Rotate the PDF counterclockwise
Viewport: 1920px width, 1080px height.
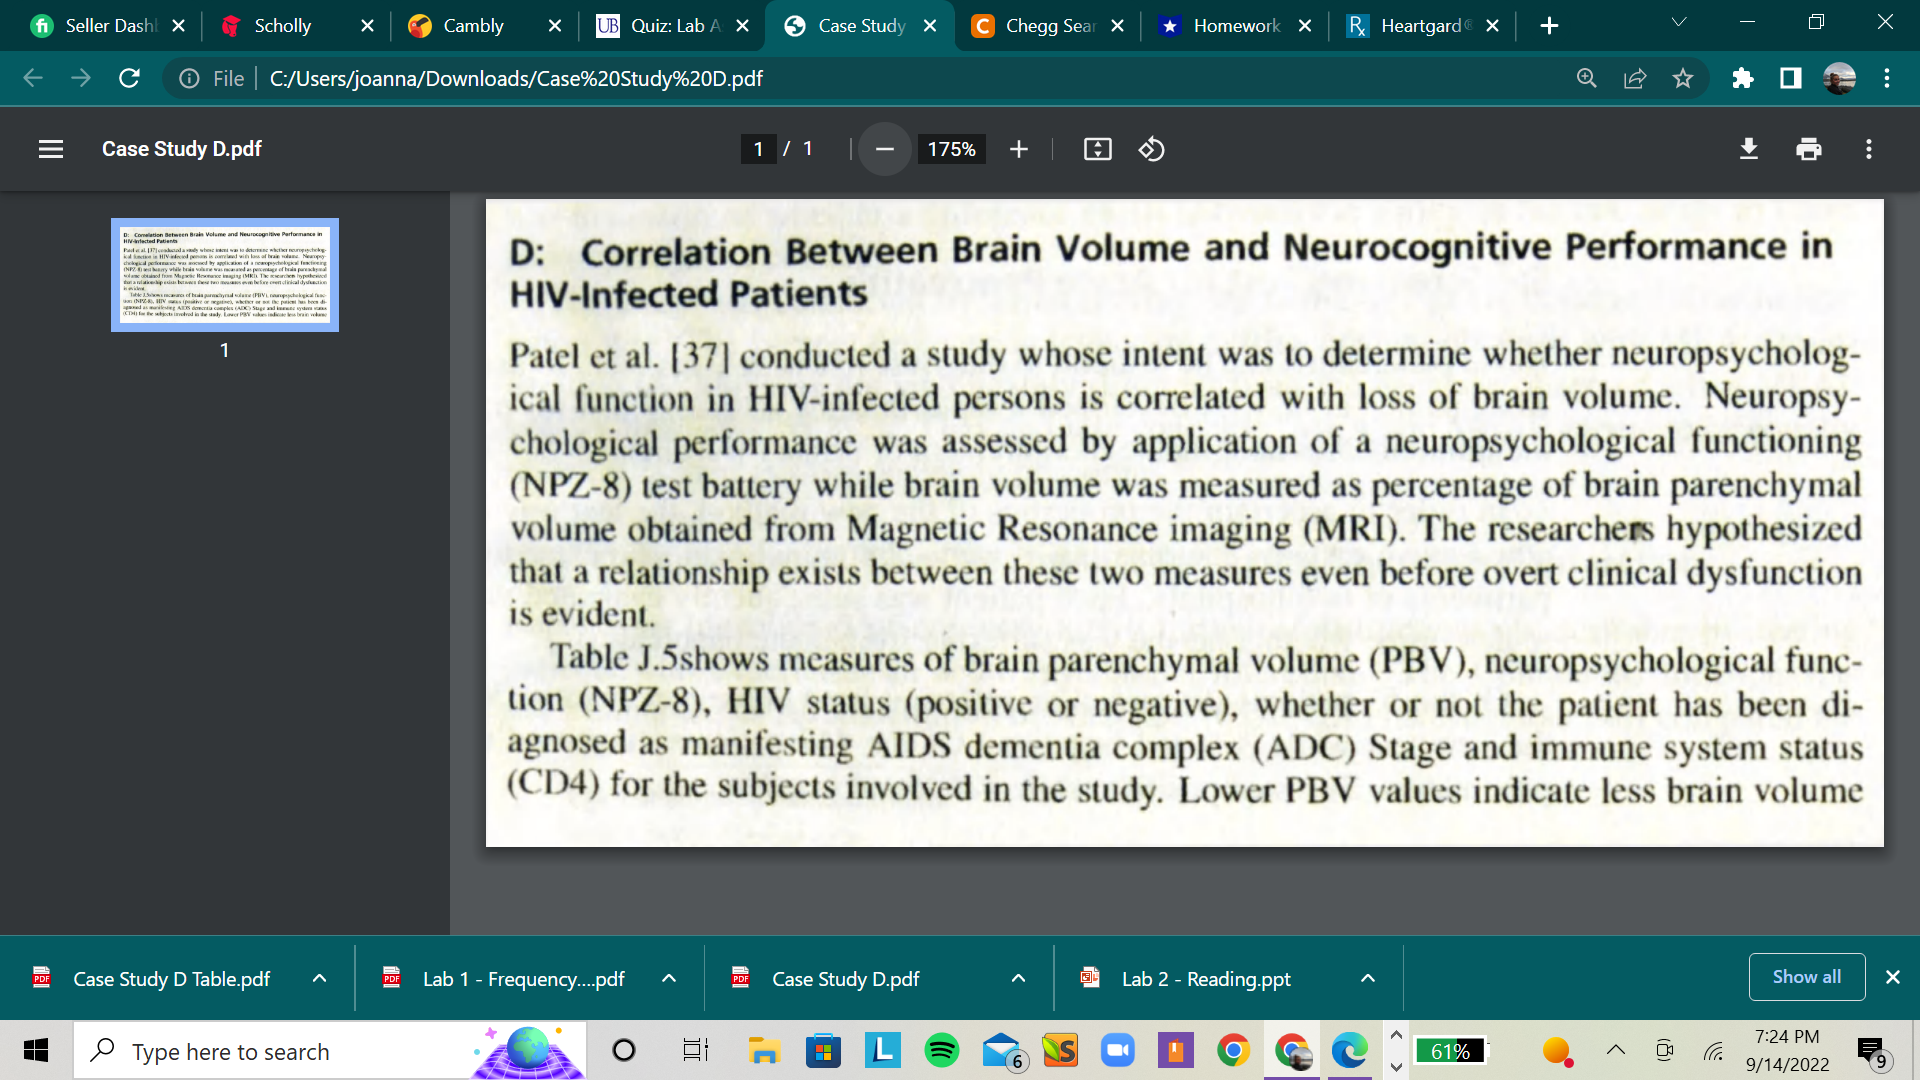[1151, 149]
